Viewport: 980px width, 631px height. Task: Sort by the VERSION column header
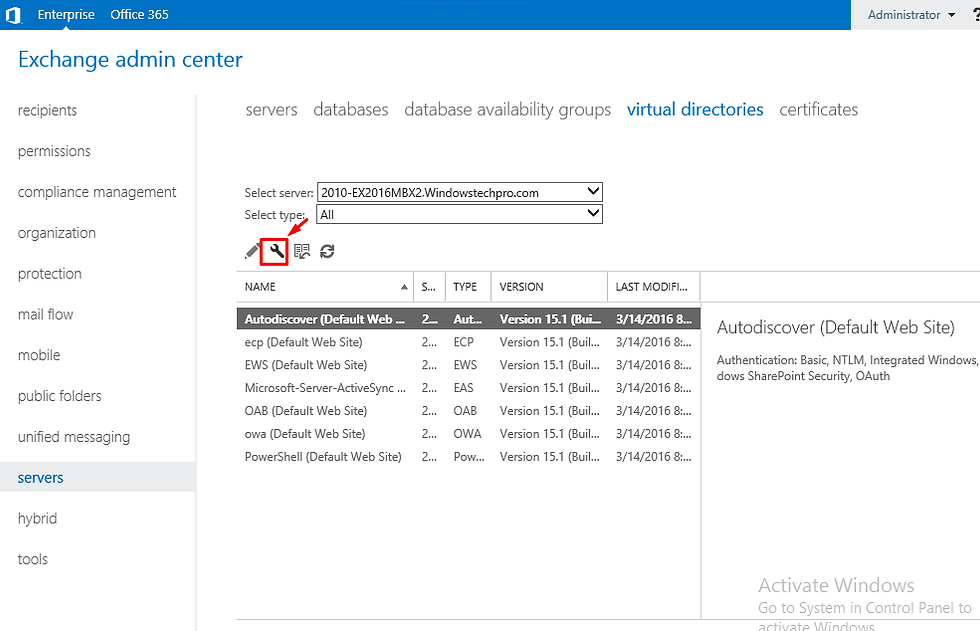pos(549,287)
